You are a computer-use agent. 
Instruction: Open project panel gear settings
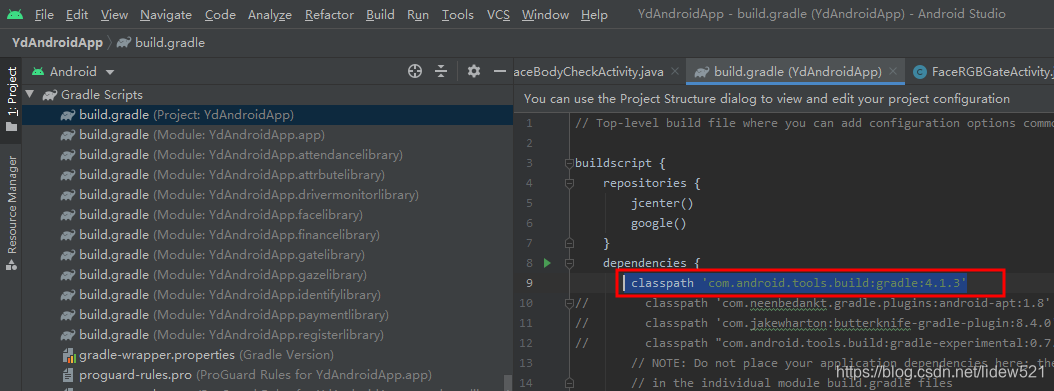(474, 71)
